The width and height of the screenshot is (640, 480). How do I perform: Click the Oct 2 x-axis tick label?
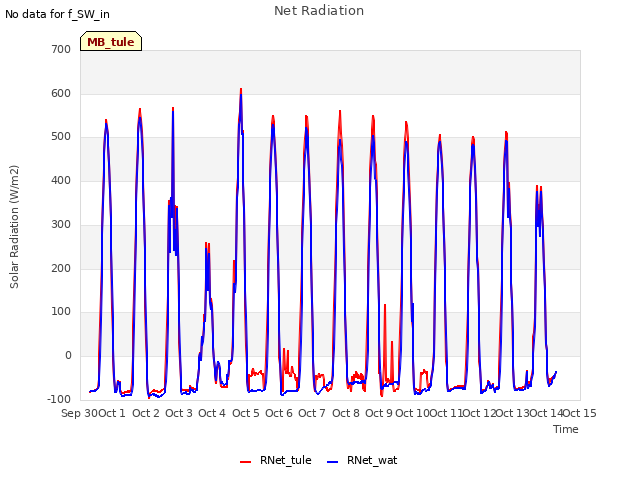click(x=146, y=413)
